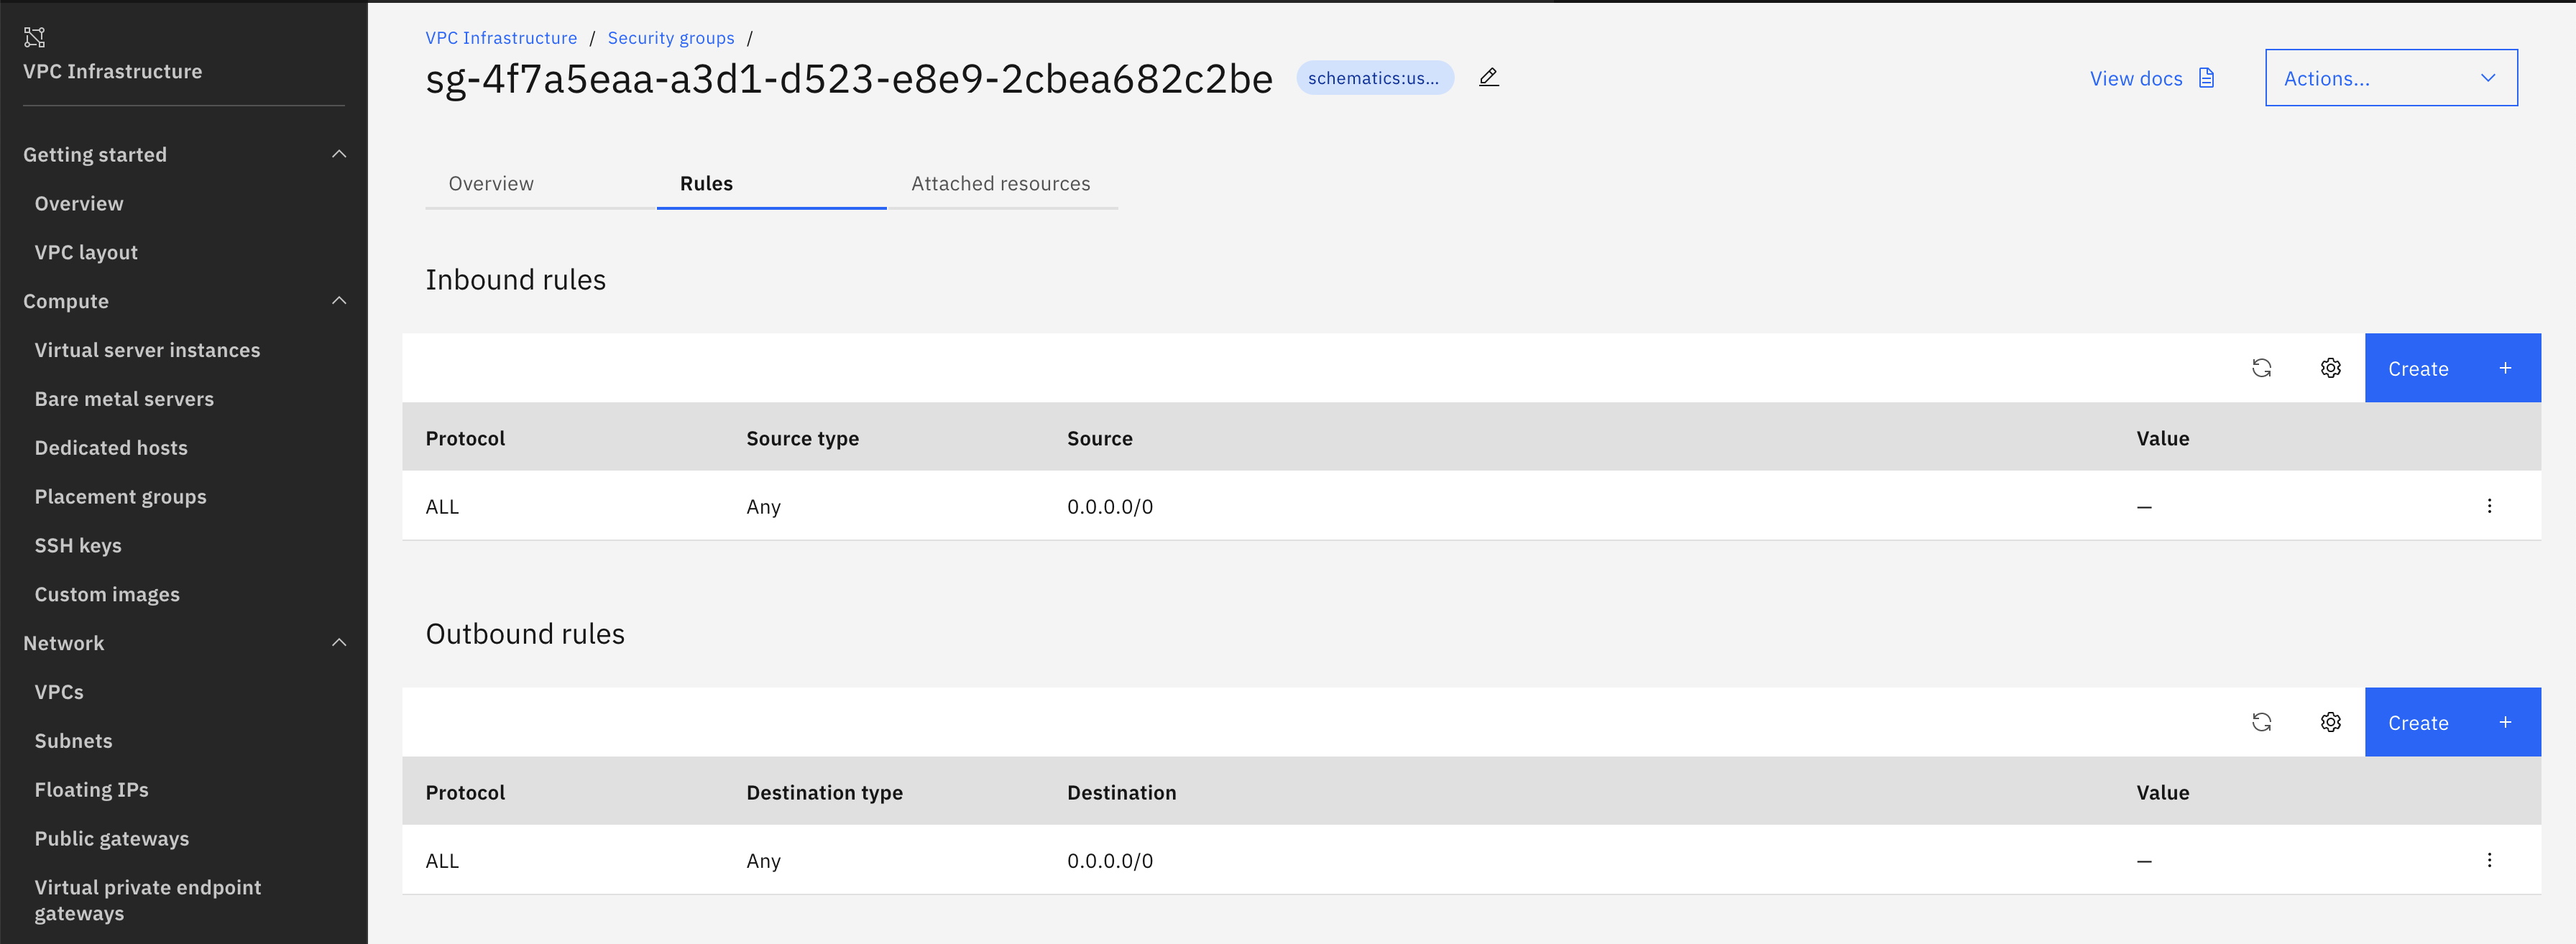
Task: Click the View docs document icon
Action: point(2207,78)
